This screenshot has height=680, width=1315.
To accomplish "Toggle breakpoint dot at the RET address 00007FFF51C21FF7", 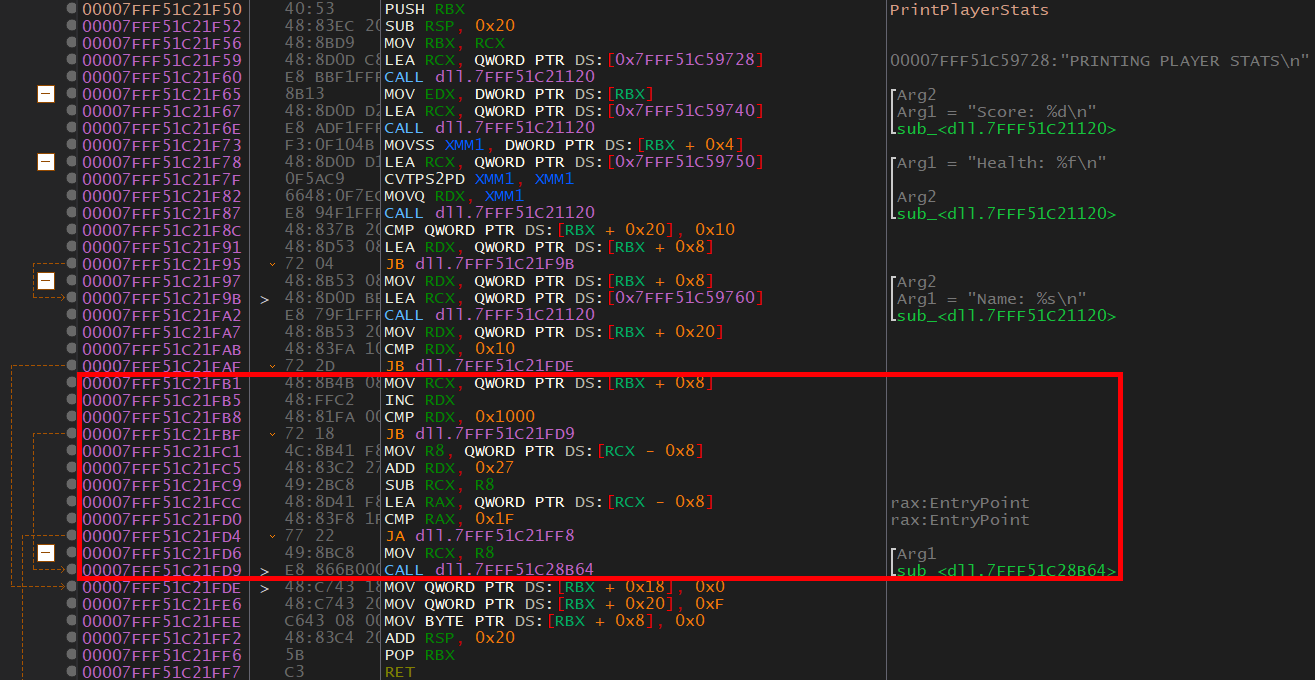I will pyautogui.click(x=71, y=672).
